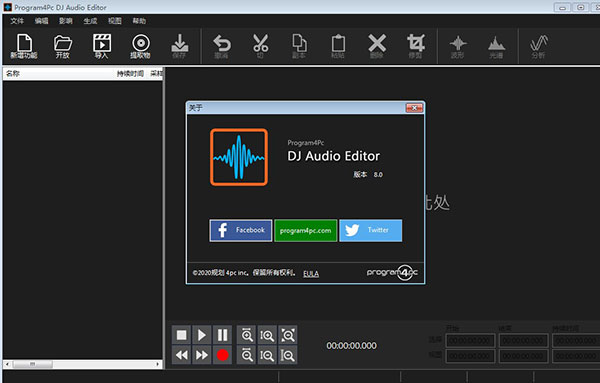Maximize the DJ Audio Editor window
This screenshot has width=600, height=383.
[x=580, y=7]
